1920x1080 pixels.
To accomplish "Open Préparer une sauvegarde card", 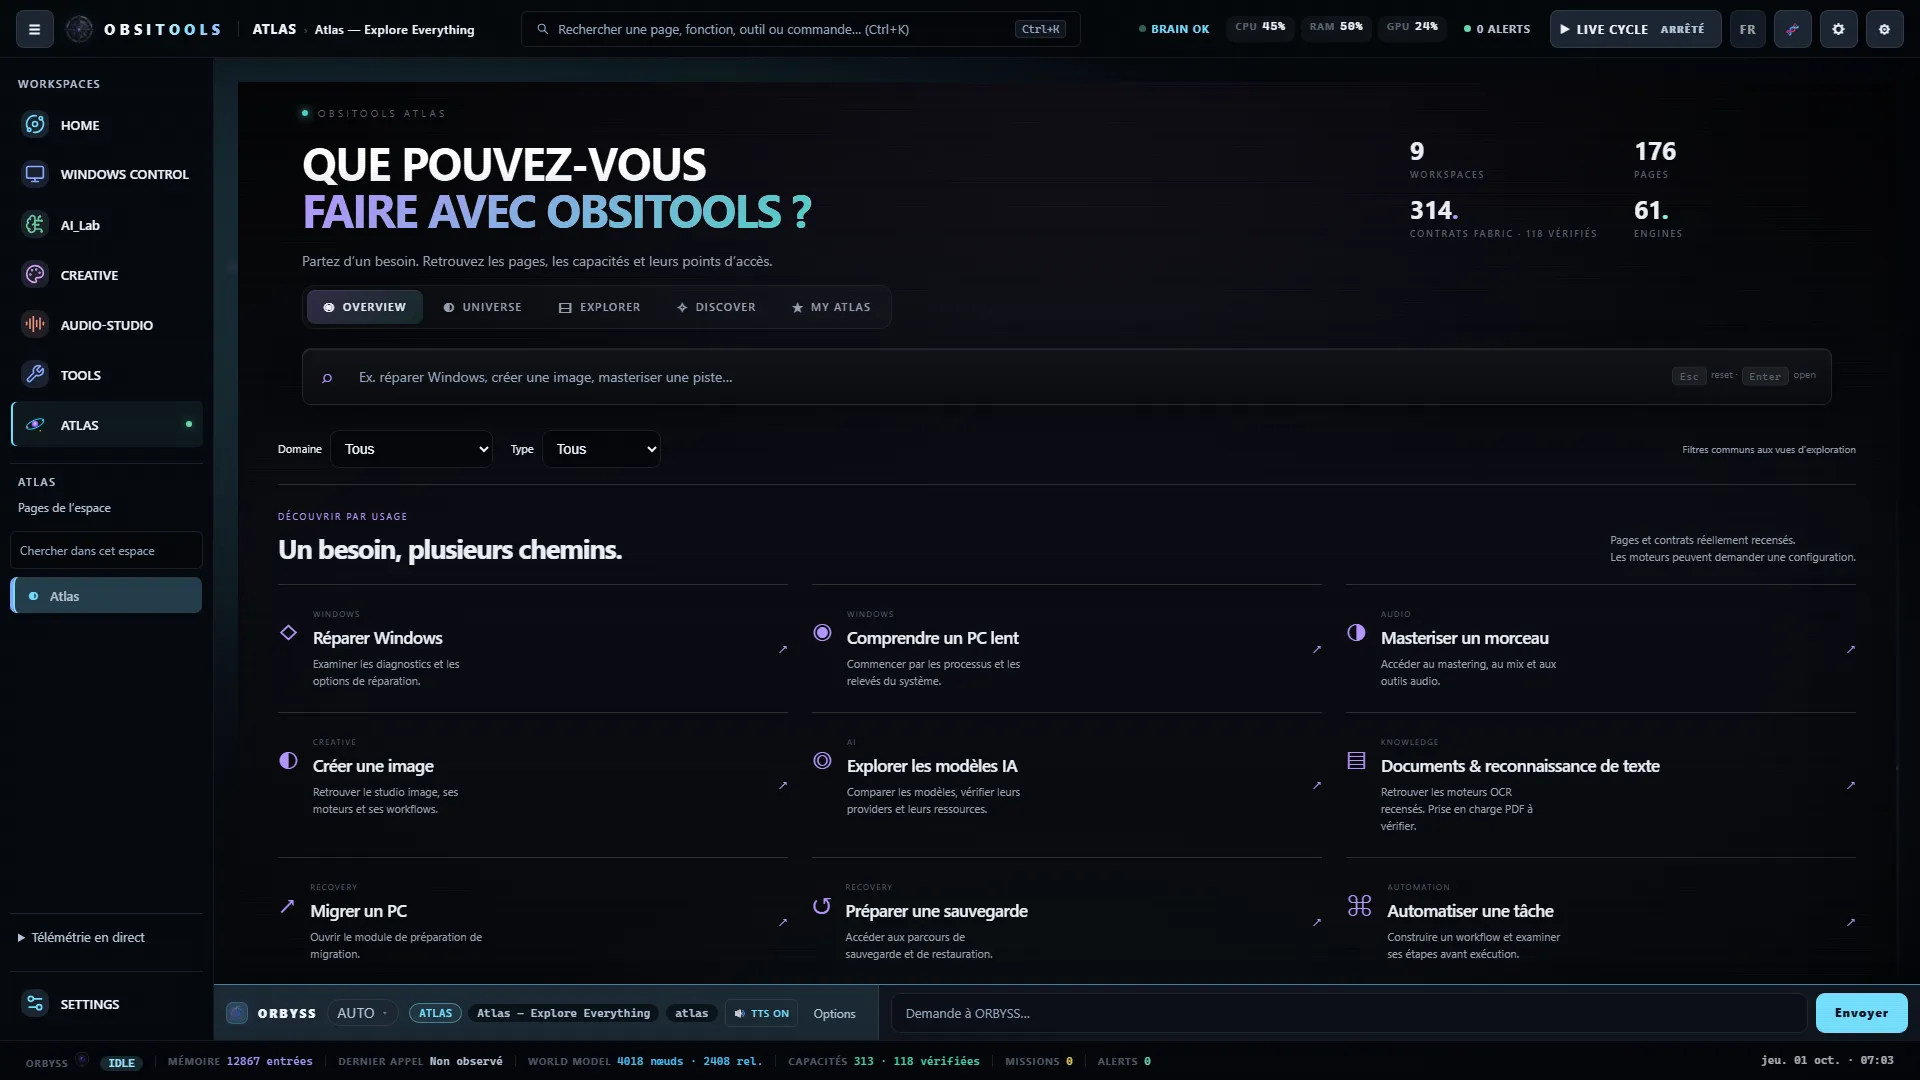I will click(x=1066, y=921).
